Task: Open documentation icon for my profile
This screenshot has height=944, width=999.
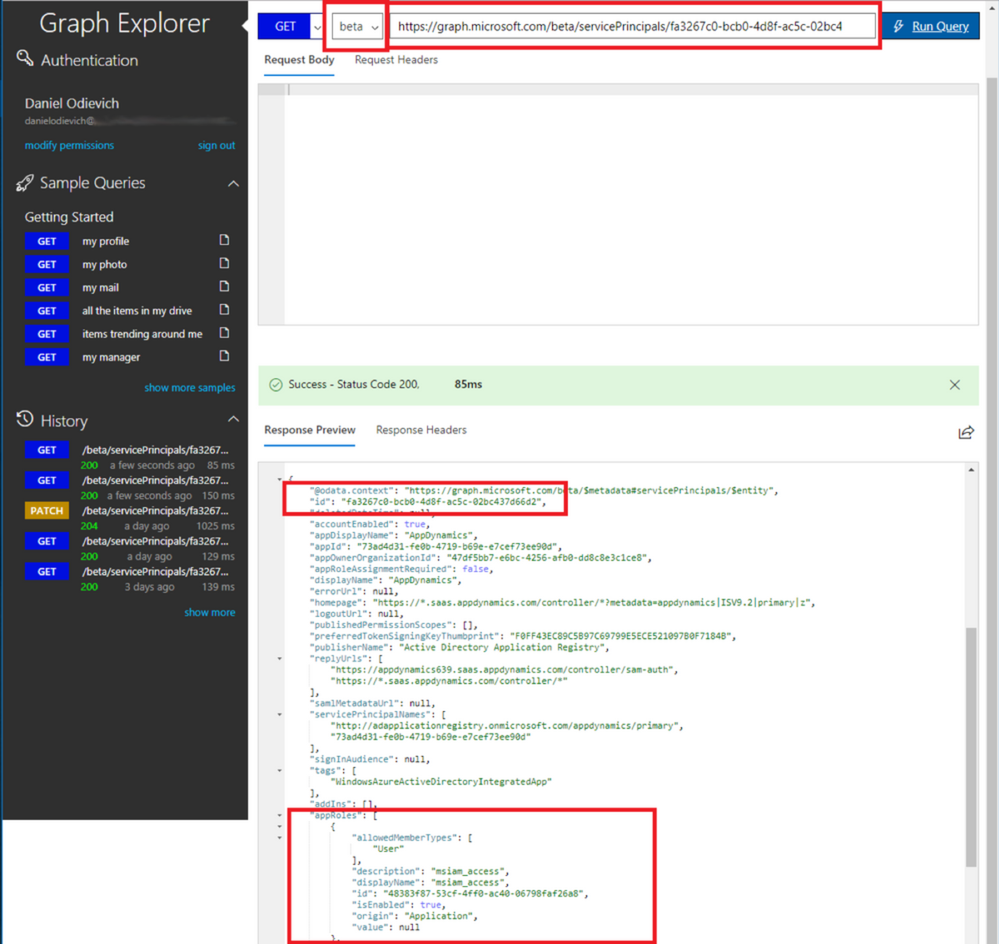Action: (224, 240)
